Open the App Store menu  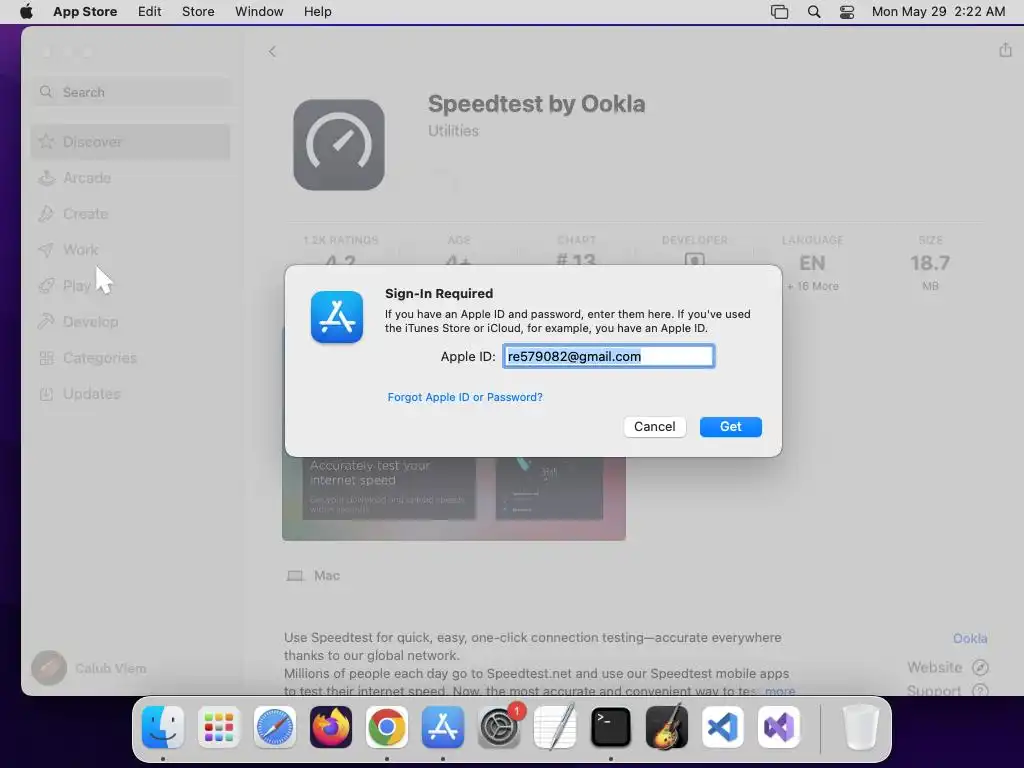(85, 12)
